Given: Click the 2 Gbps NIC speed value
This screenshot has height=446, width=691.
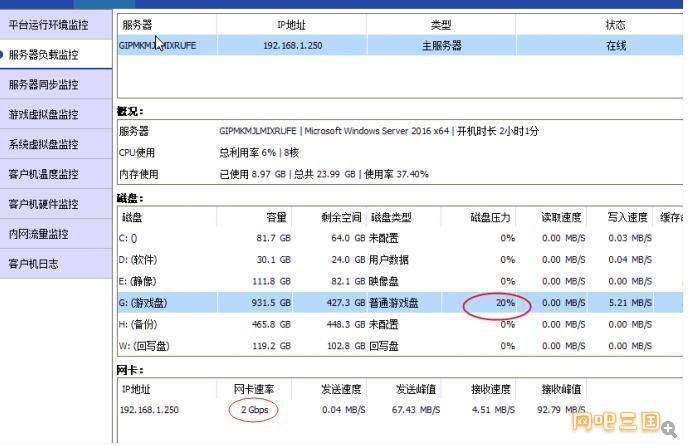Looking at the screenshot, I should pos(254,410).
